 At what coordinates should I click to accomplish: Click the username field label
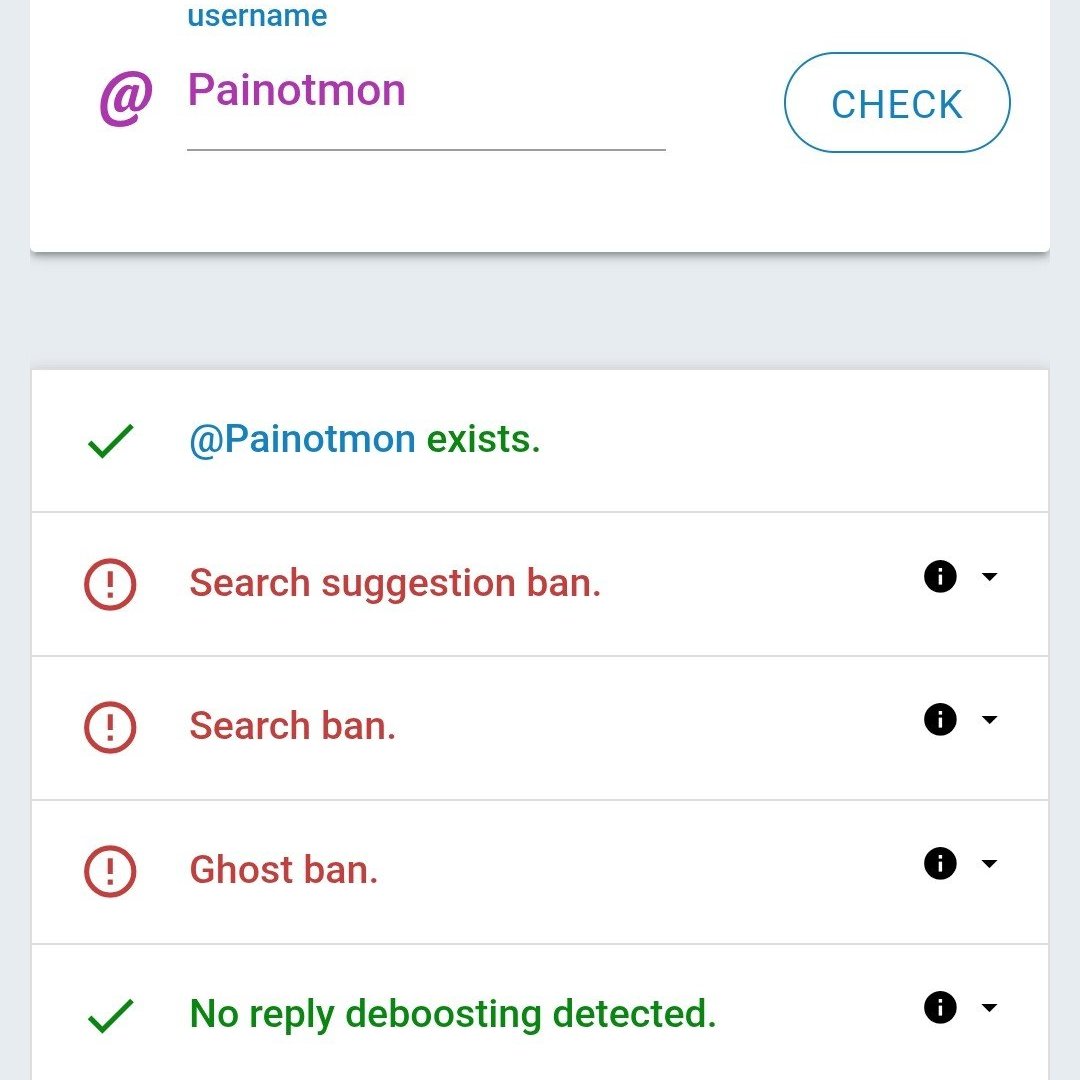point(257,16)
